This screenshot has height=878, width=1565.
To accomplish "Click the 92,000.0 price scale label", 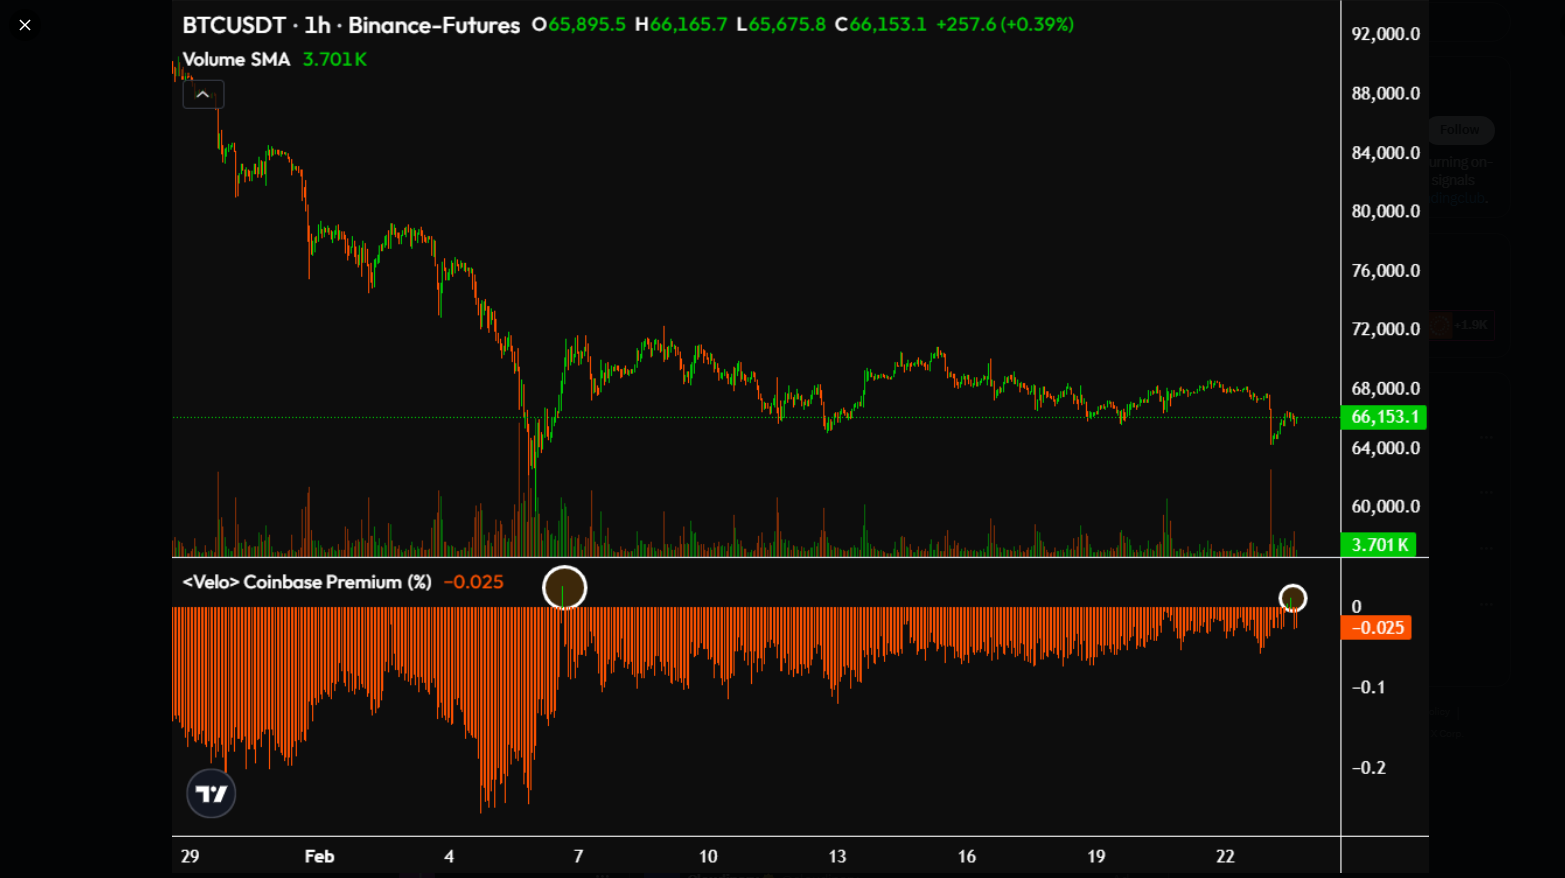I will click(1385, 33).
